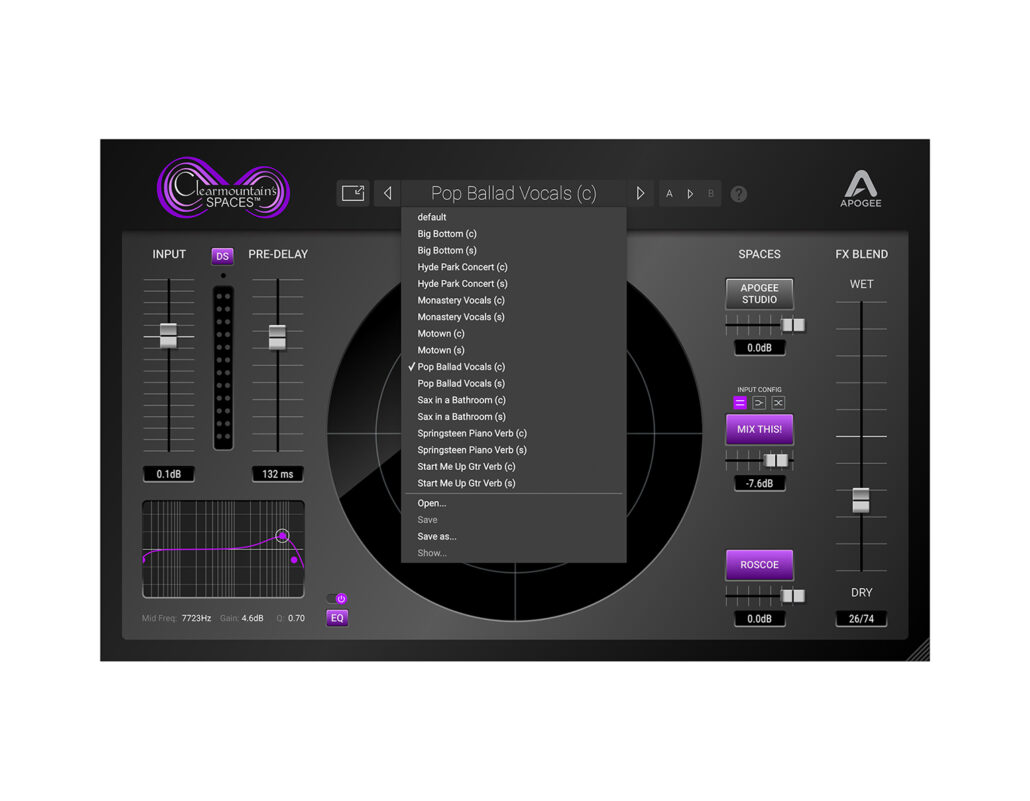Click the INPUT fader handle
Viewport: 1030px width, 801px height.
(168, 336)
